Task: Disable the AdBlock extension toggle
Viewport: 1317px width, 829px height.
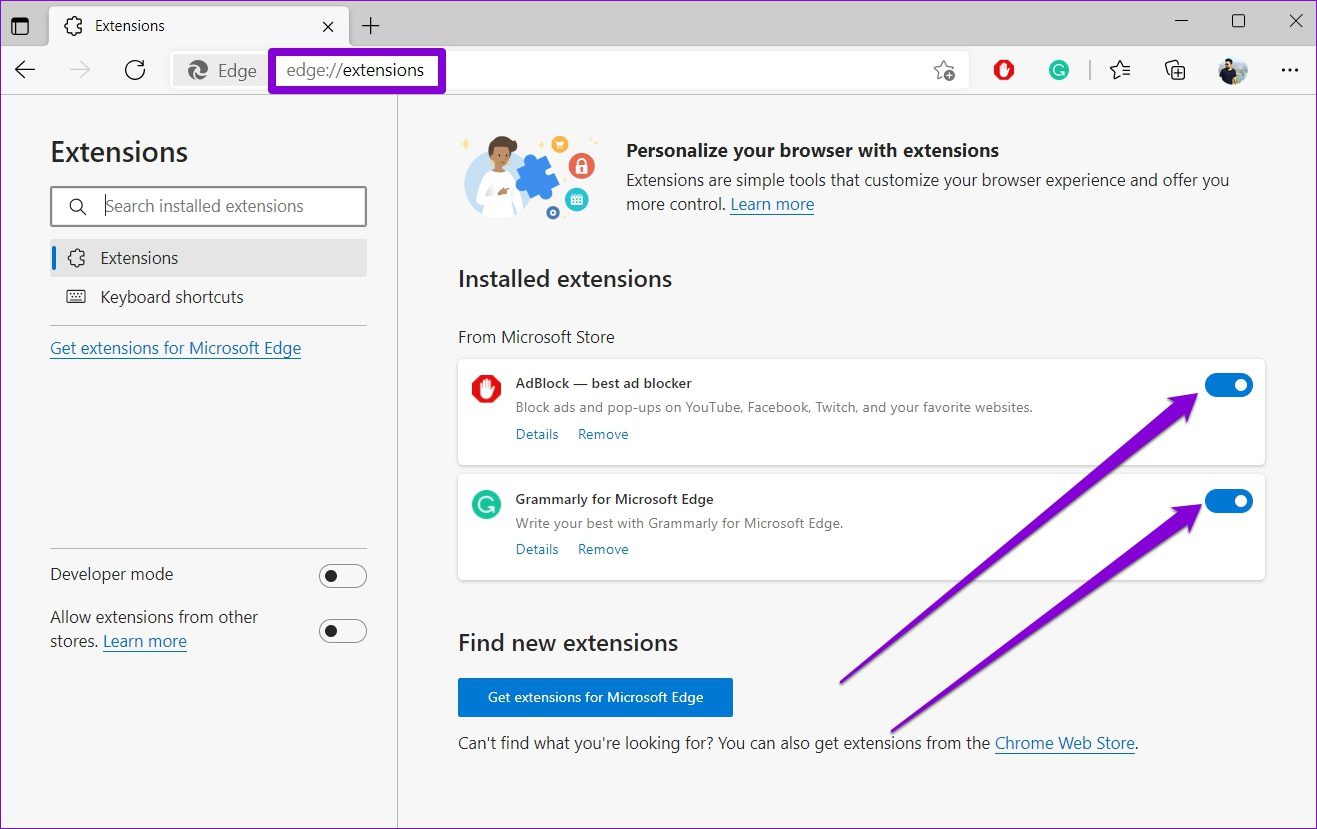Action: (x=1229, y=385)
